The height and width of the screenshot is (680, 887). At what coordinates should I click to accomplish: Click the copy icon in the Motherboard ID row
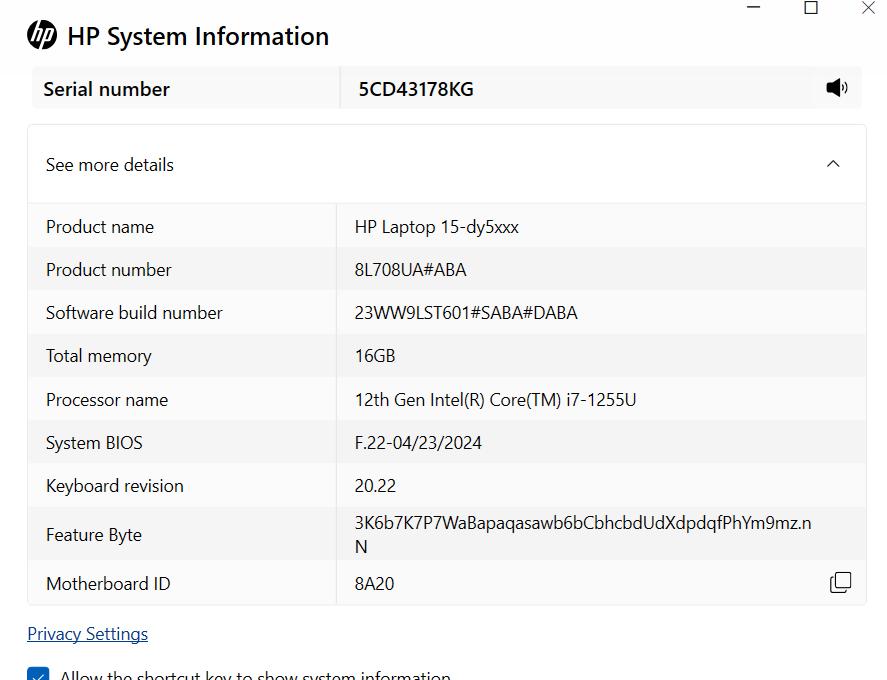pos(840,582)
